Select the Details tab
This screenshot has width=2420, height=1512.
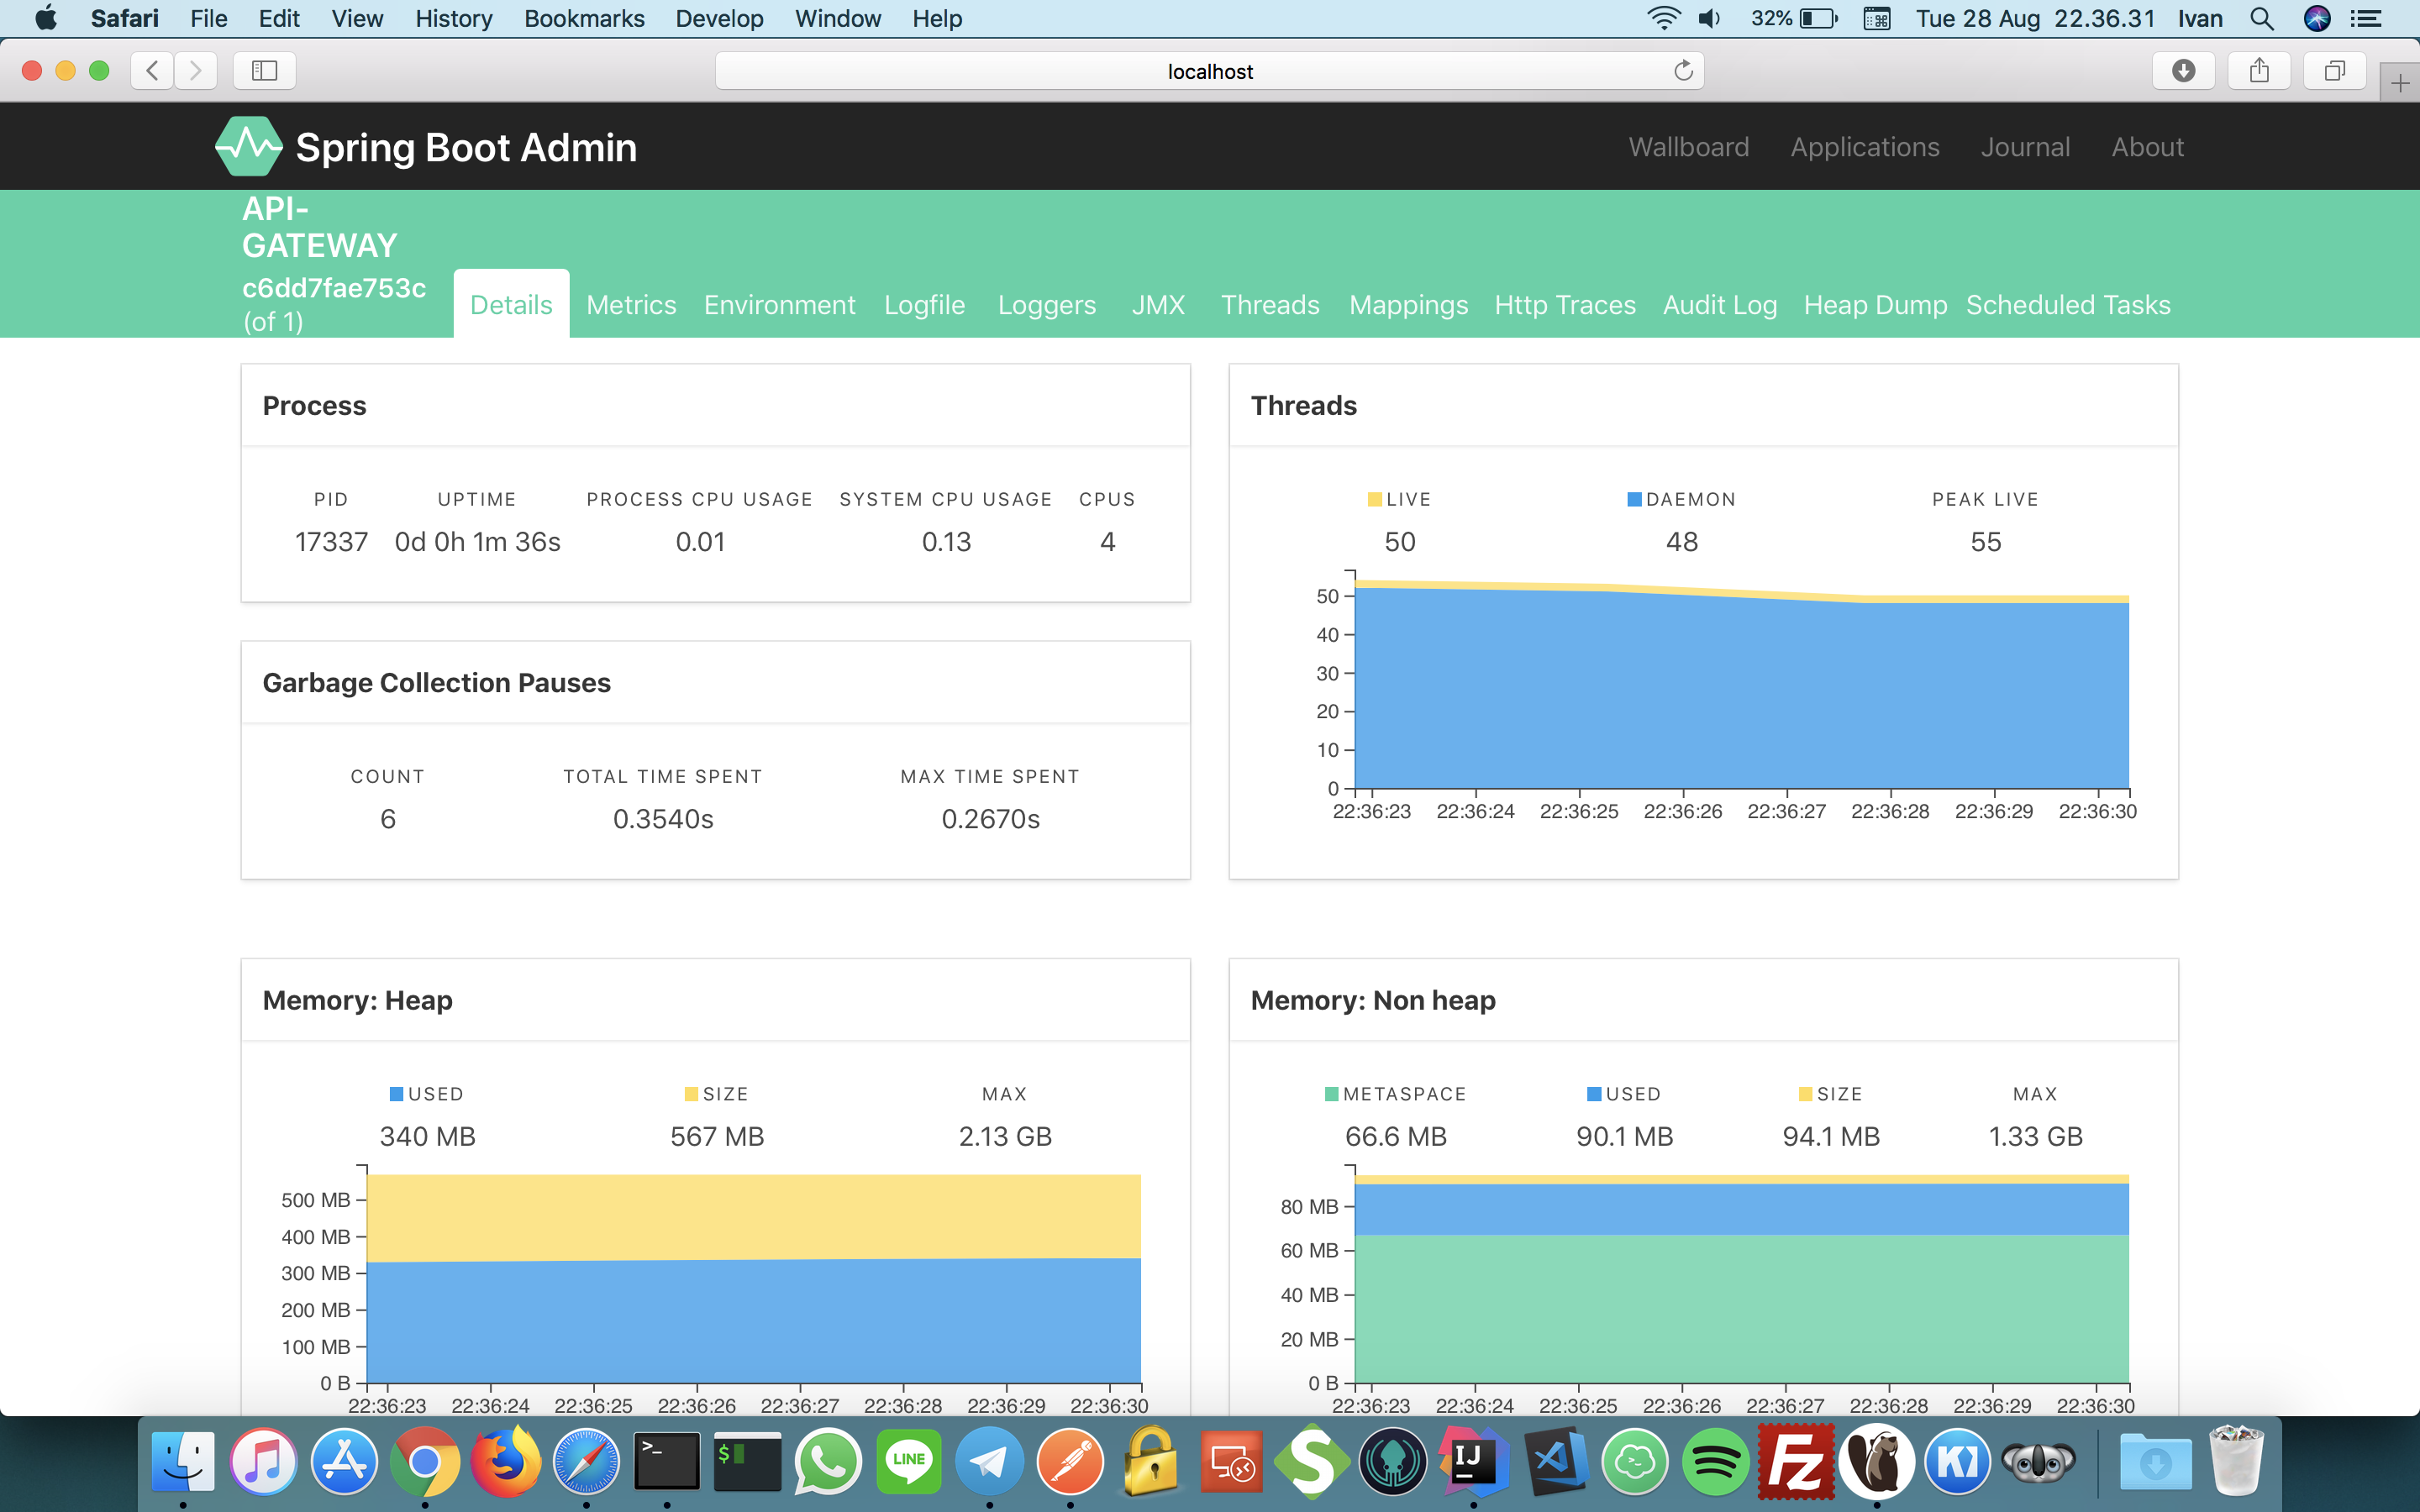pos(511,304)
